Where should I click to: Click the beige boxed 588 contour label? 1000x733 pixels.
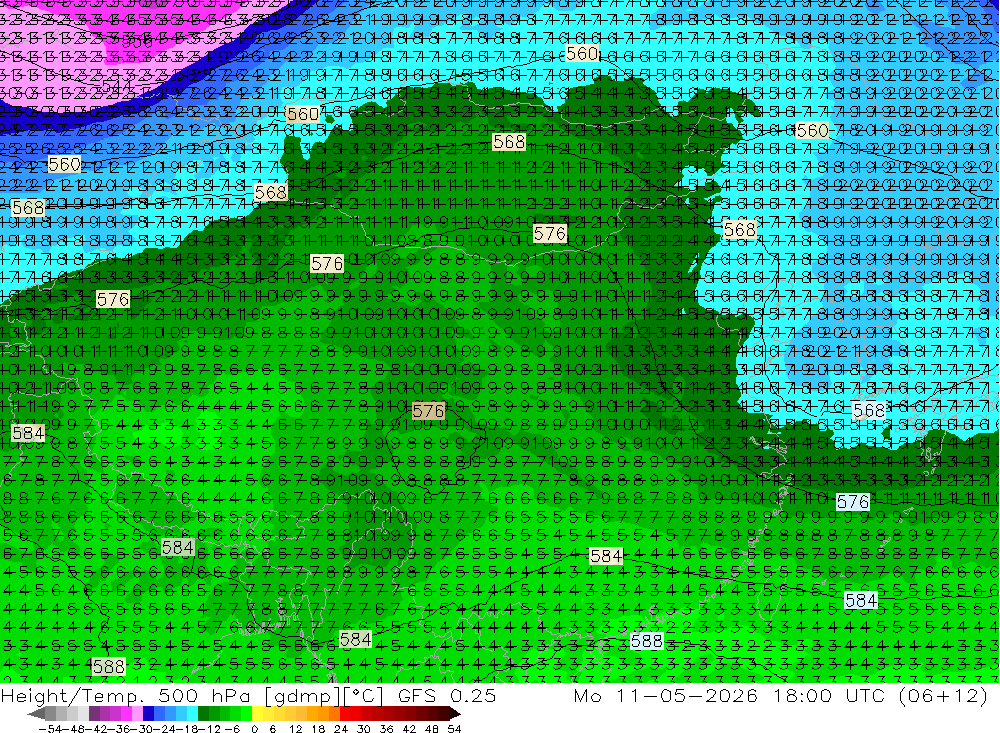pos(108,667)
